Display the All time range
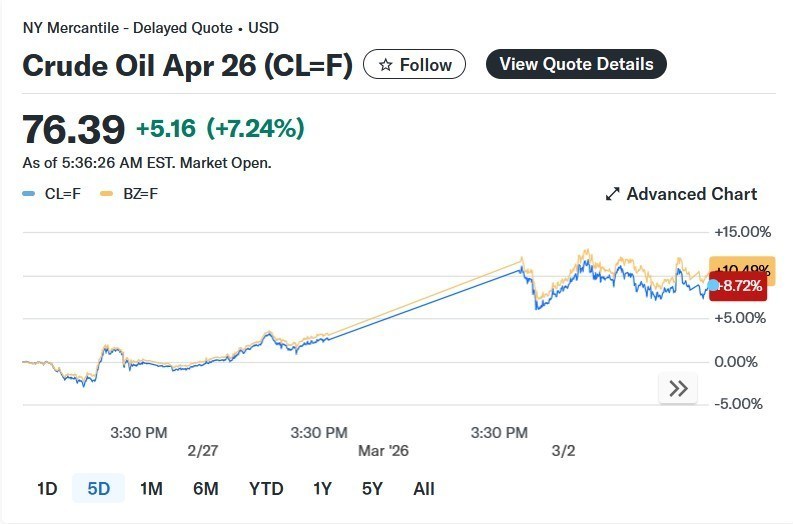The height and width of the screenshot is (524, 793). point(424,489)
